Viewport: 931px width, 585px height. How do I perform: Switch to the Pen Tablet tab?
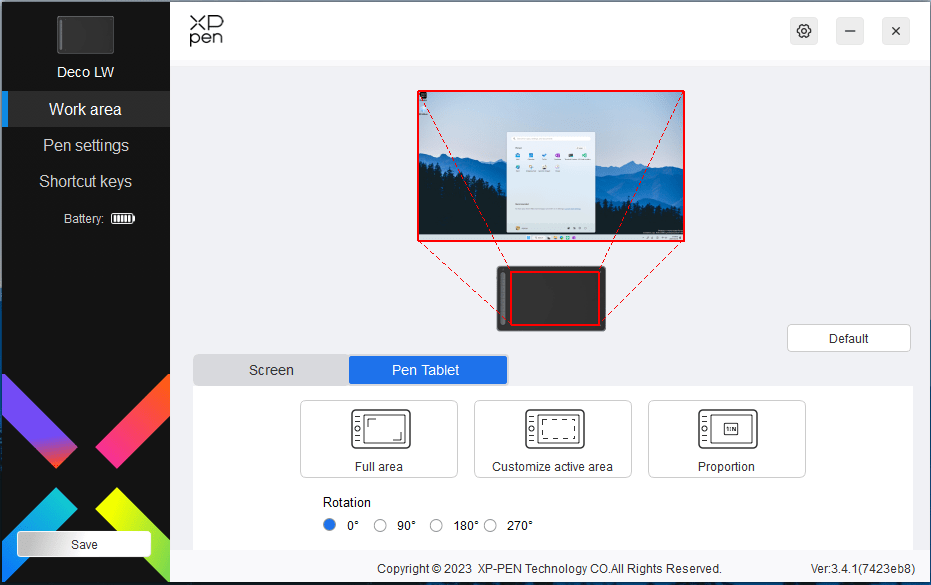point(428,370)
